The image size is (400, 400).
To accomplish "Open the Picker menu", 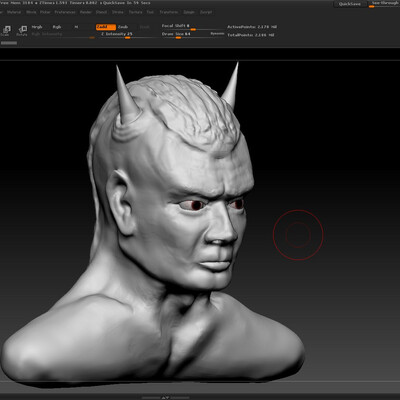I will click(45, 12).
